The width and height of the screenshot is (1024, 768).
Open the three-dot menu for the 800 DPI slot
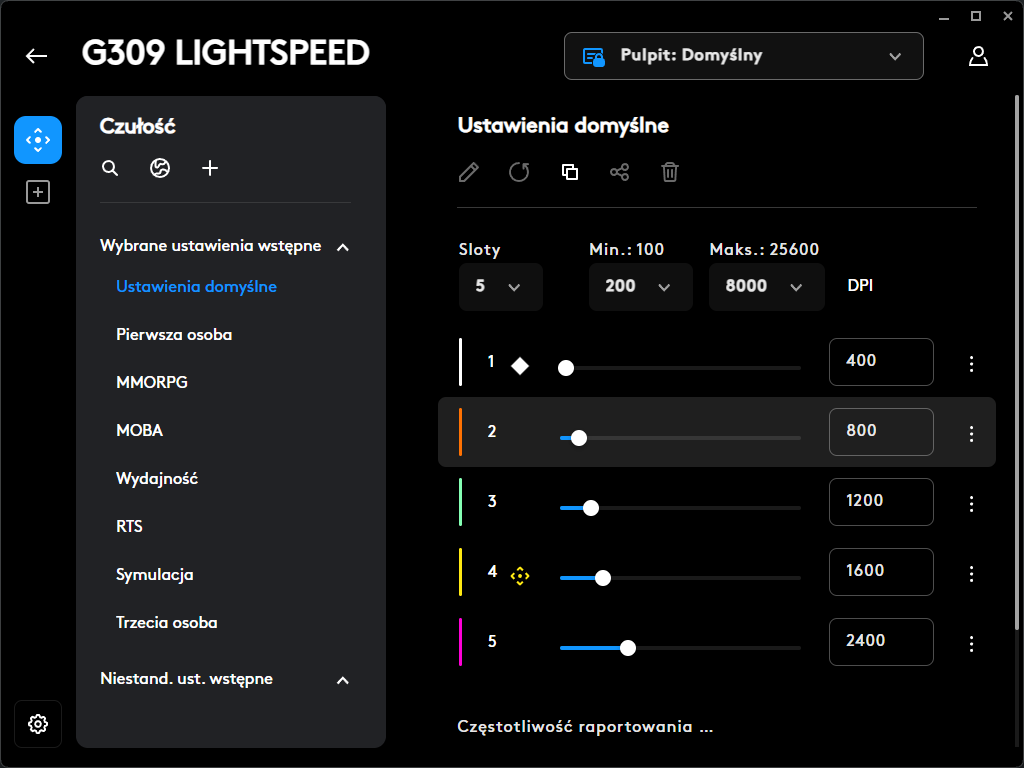click(971, 434)
